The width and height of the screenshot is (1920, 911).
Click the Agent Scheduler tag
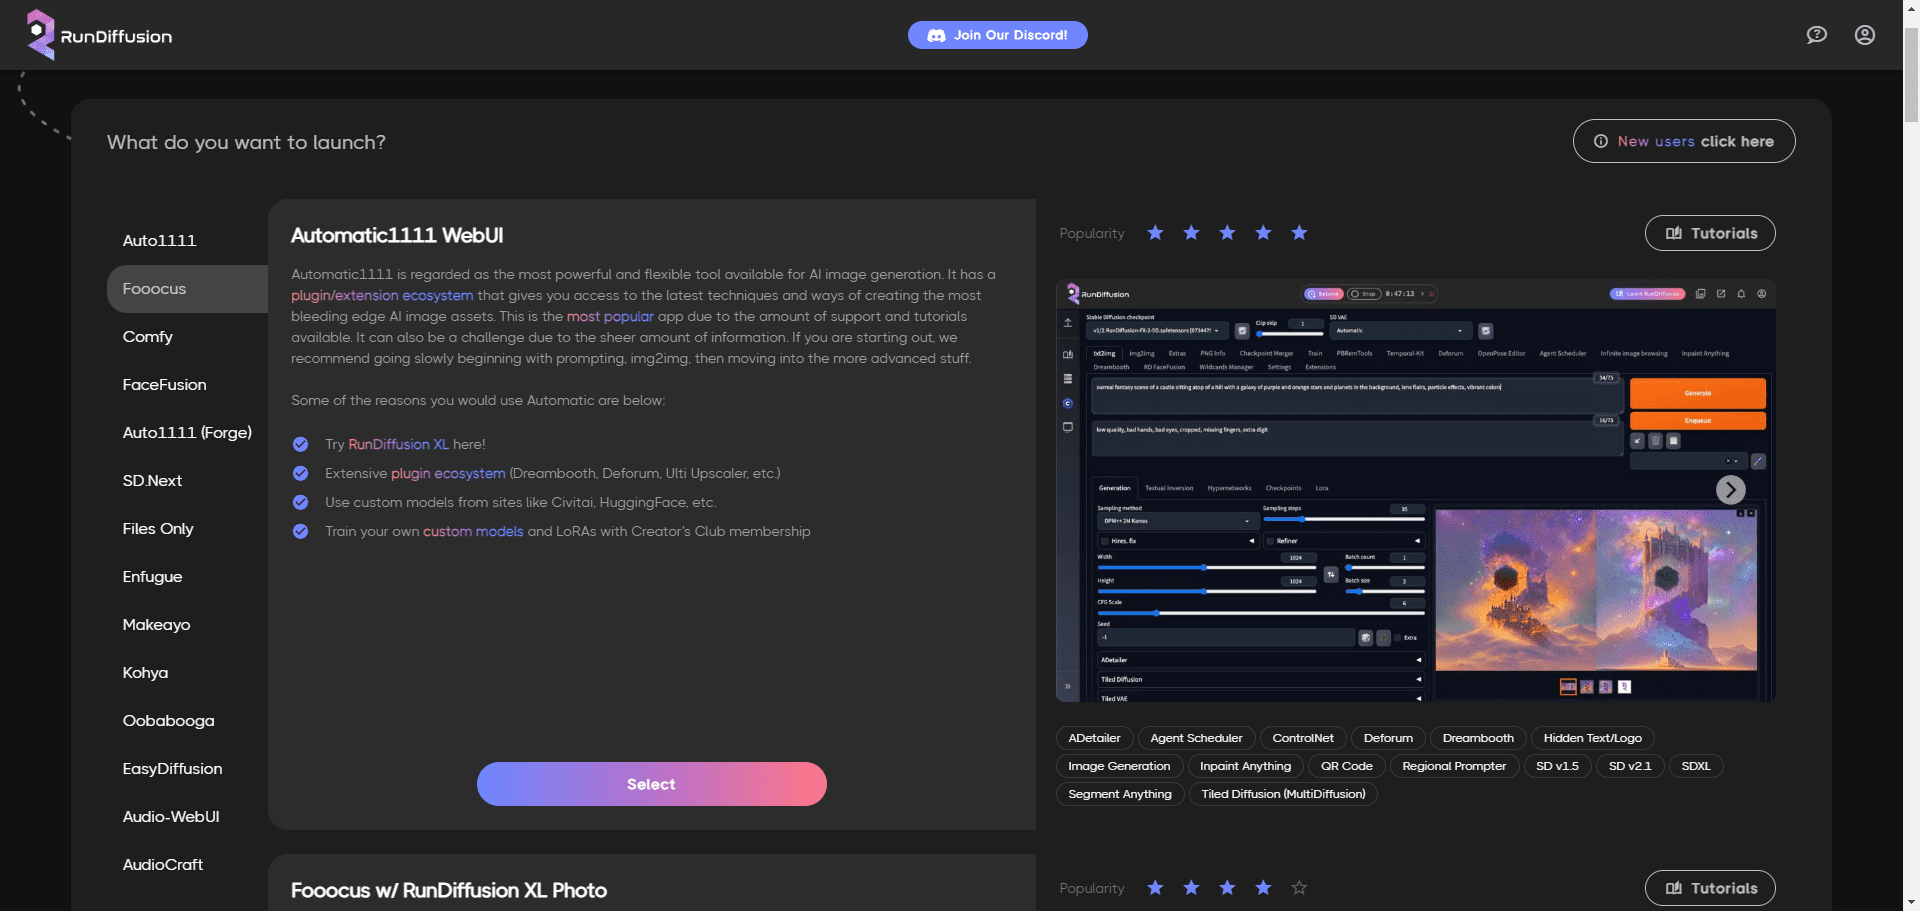tap(1196, 738)
